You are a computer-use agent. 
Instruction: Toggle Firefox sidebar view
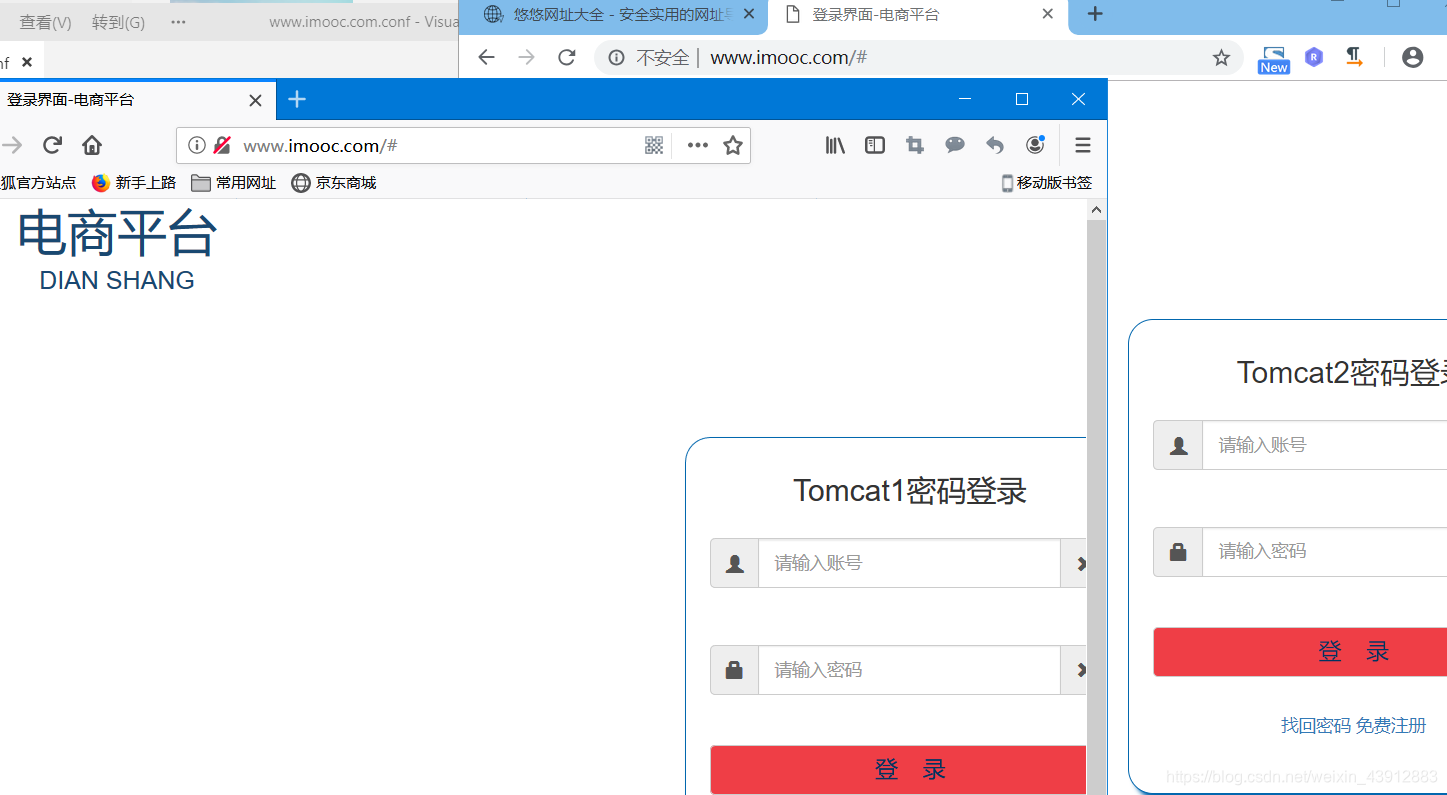[875, 145]
